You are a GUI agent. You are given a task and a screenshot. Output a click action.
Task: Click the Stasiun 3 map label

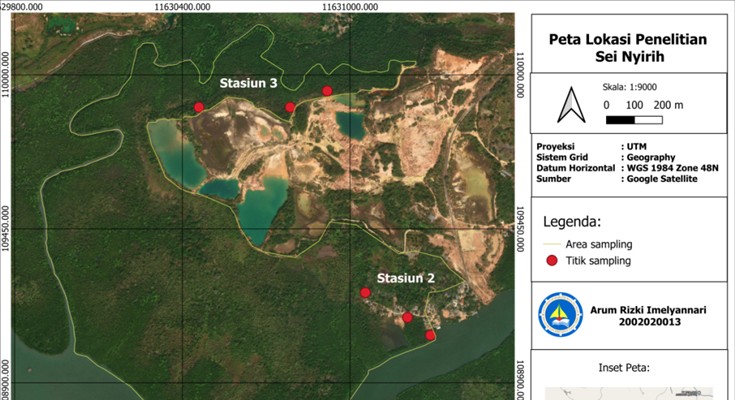point(249,84)
